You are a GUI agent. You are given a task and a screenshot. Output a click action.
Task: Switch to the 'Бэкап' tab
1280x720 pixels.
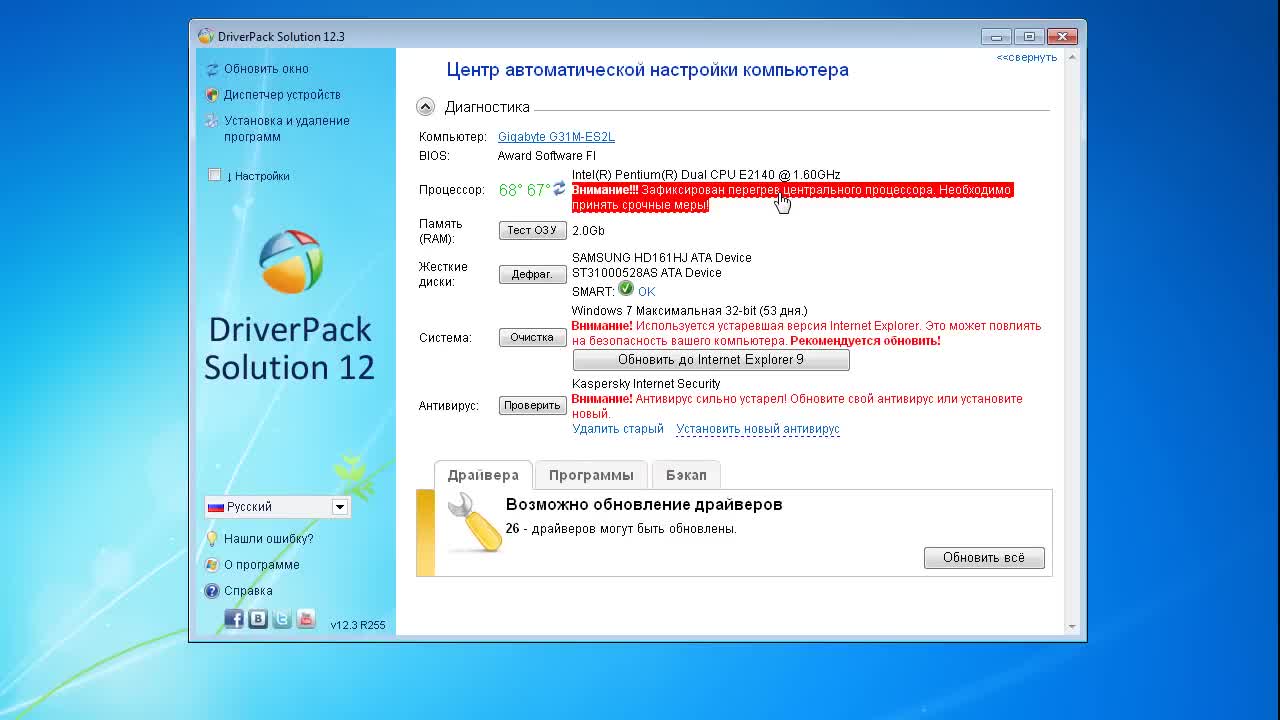click(686, 475)
